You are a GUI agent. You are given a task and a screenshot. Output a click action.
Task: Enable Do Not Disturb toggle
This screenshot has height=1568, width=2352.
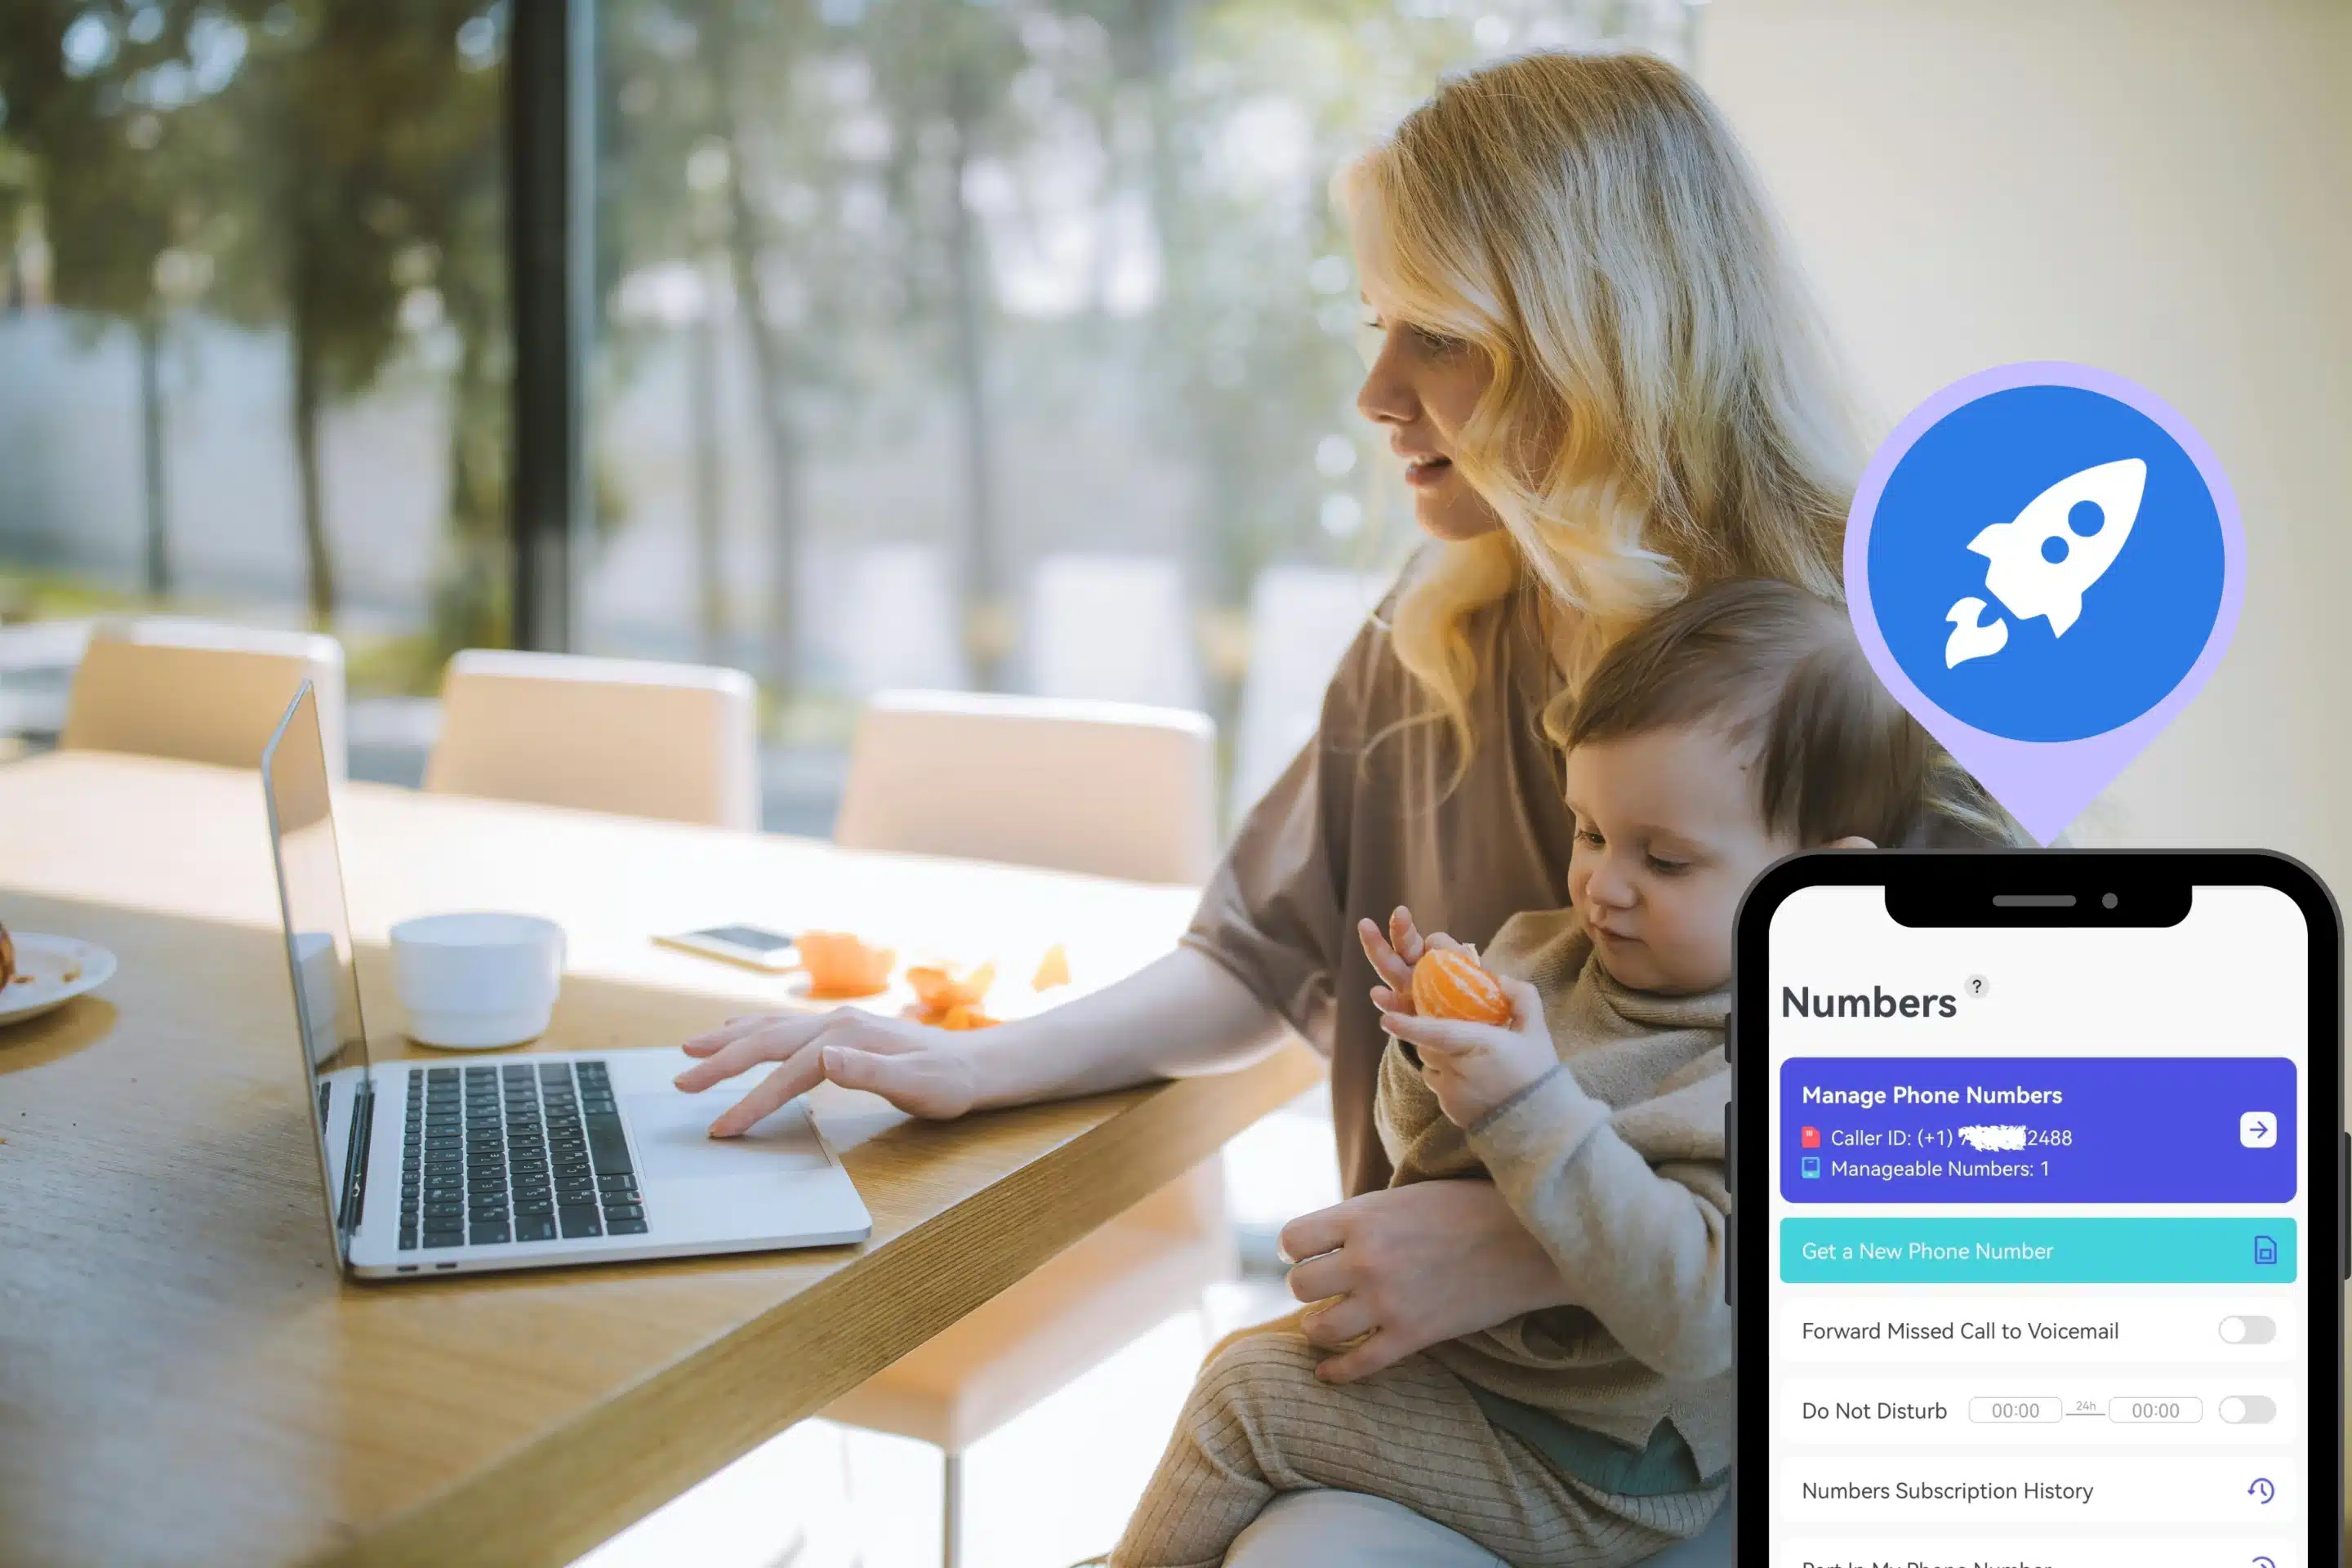click(2247, 1409)
